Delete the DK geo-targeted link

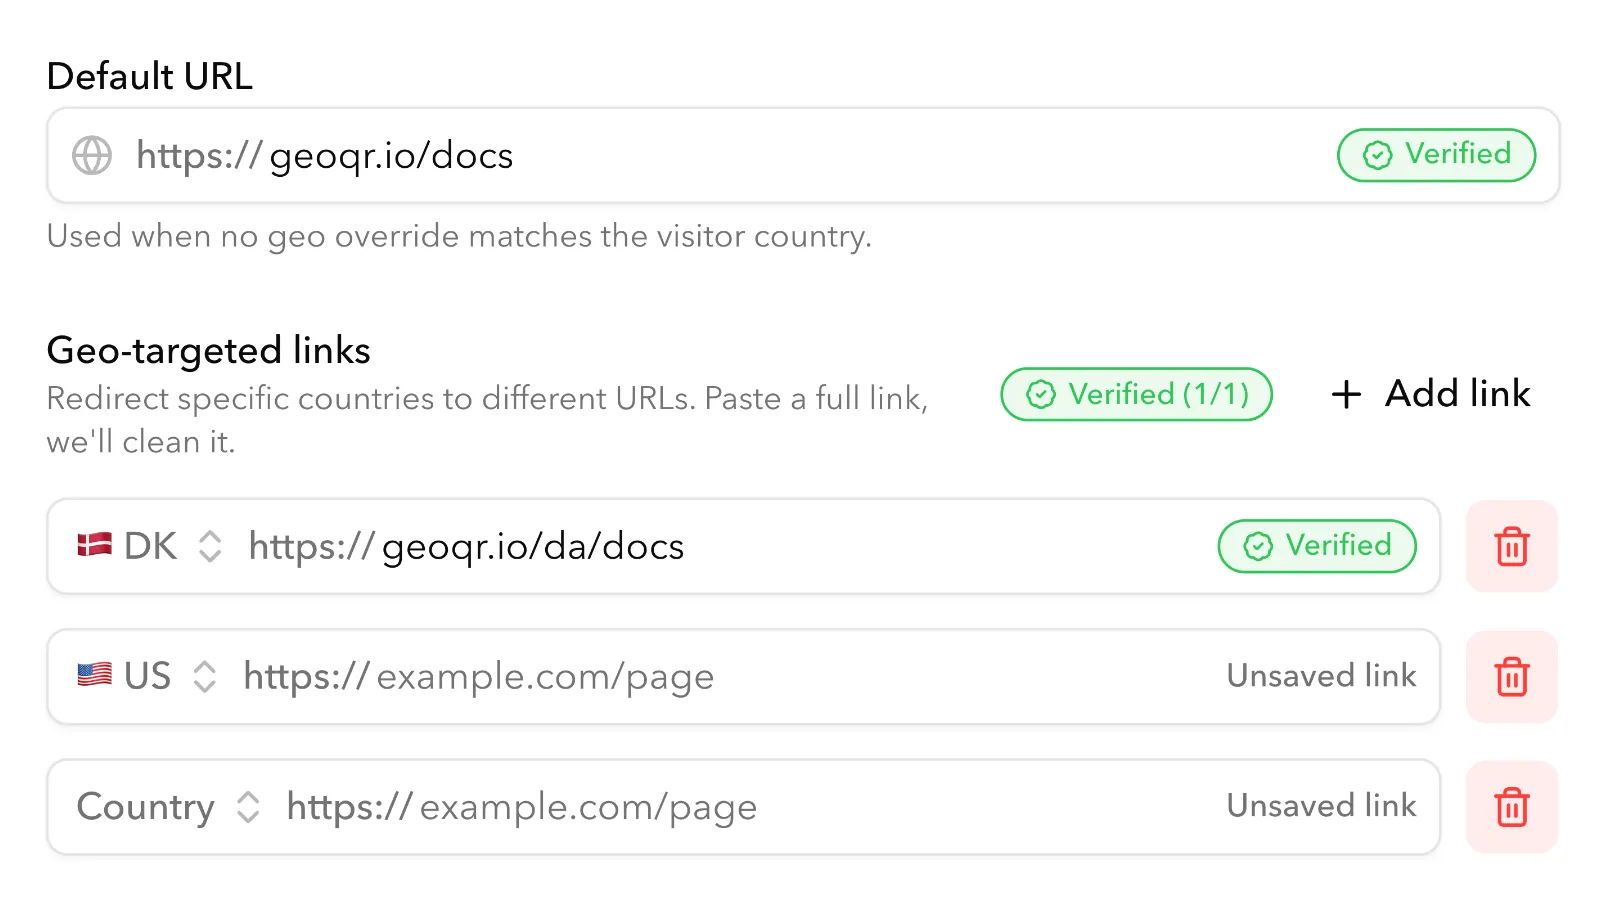tap(1511, 547)
